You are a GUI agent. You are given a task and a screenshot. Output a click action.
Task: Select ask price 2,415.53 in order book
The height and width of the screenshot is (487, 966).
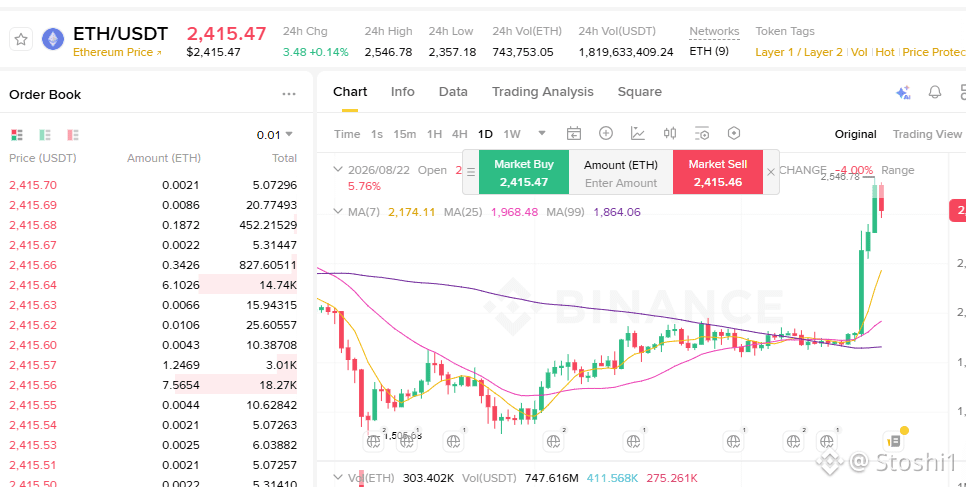point(33,445)
